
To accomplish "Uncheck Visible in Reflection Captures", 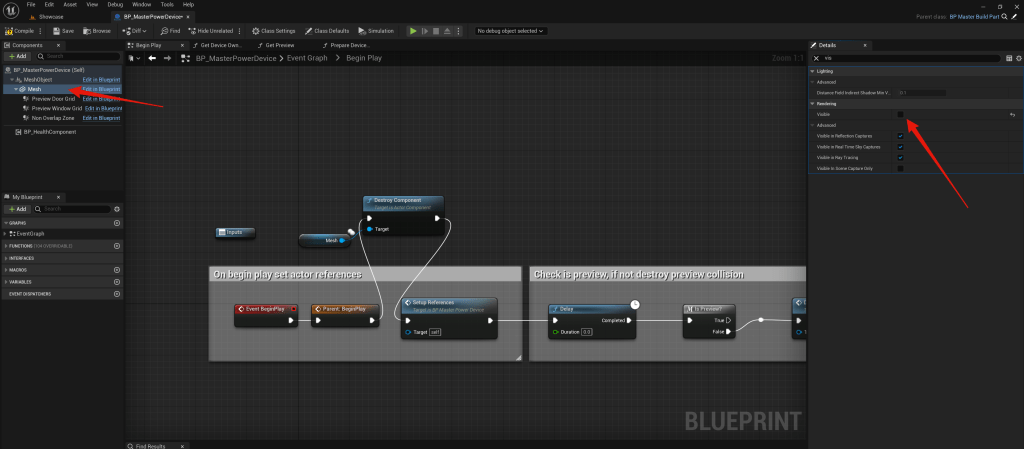I will (x=901, y=136).
